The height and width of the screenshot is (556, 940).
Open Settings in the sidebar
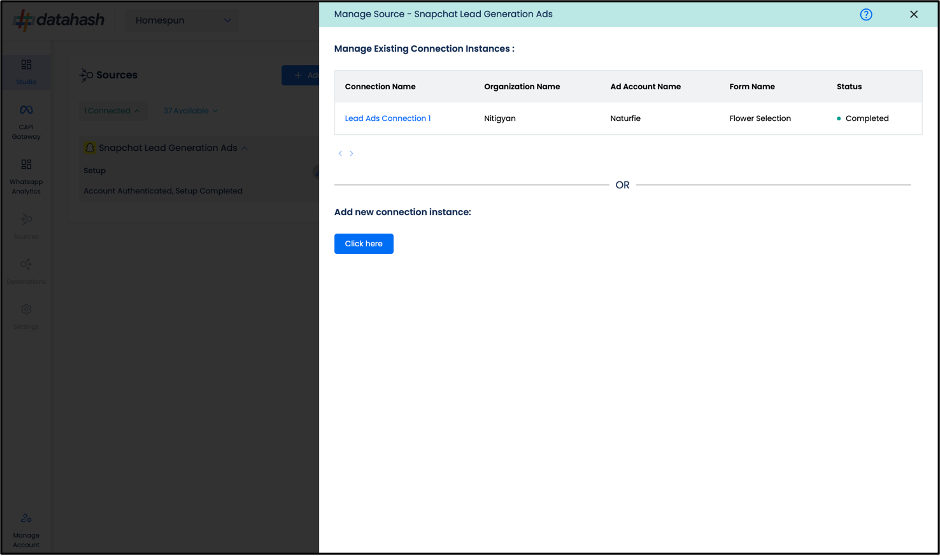pyautogui.click(x=26, y=317)
